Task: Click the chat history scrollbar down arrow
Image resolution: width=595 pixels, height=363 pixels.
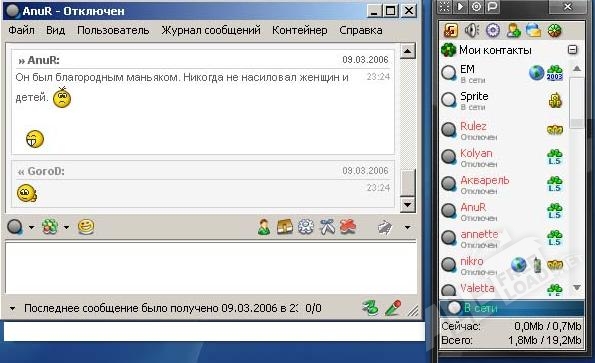Action: [408, 205]
